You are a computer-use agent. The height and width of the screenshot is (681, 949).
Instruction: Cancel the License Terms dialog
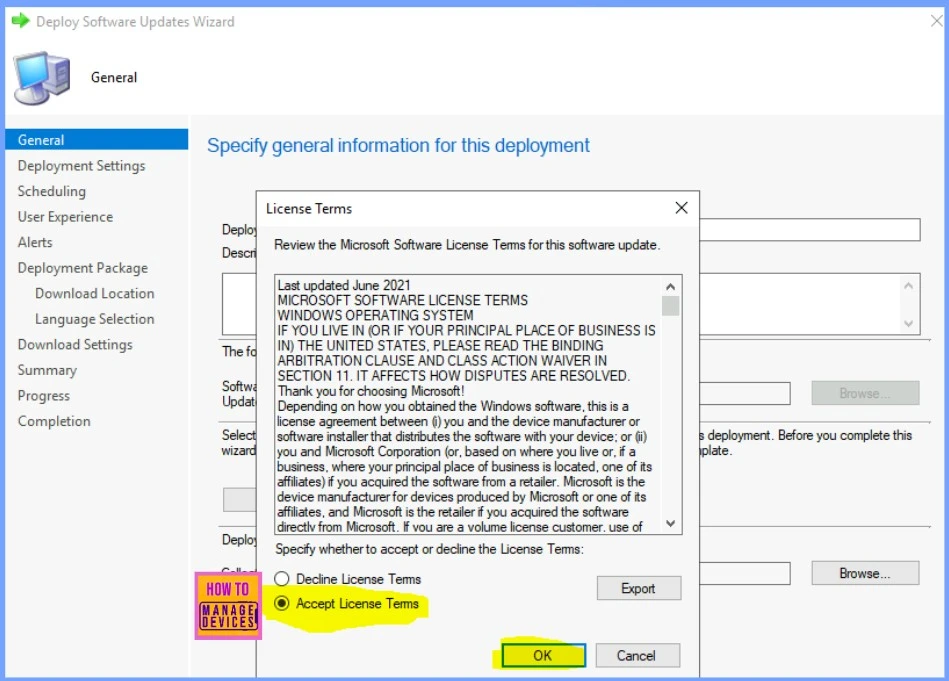pyautogui.click(x=637, y=656)
